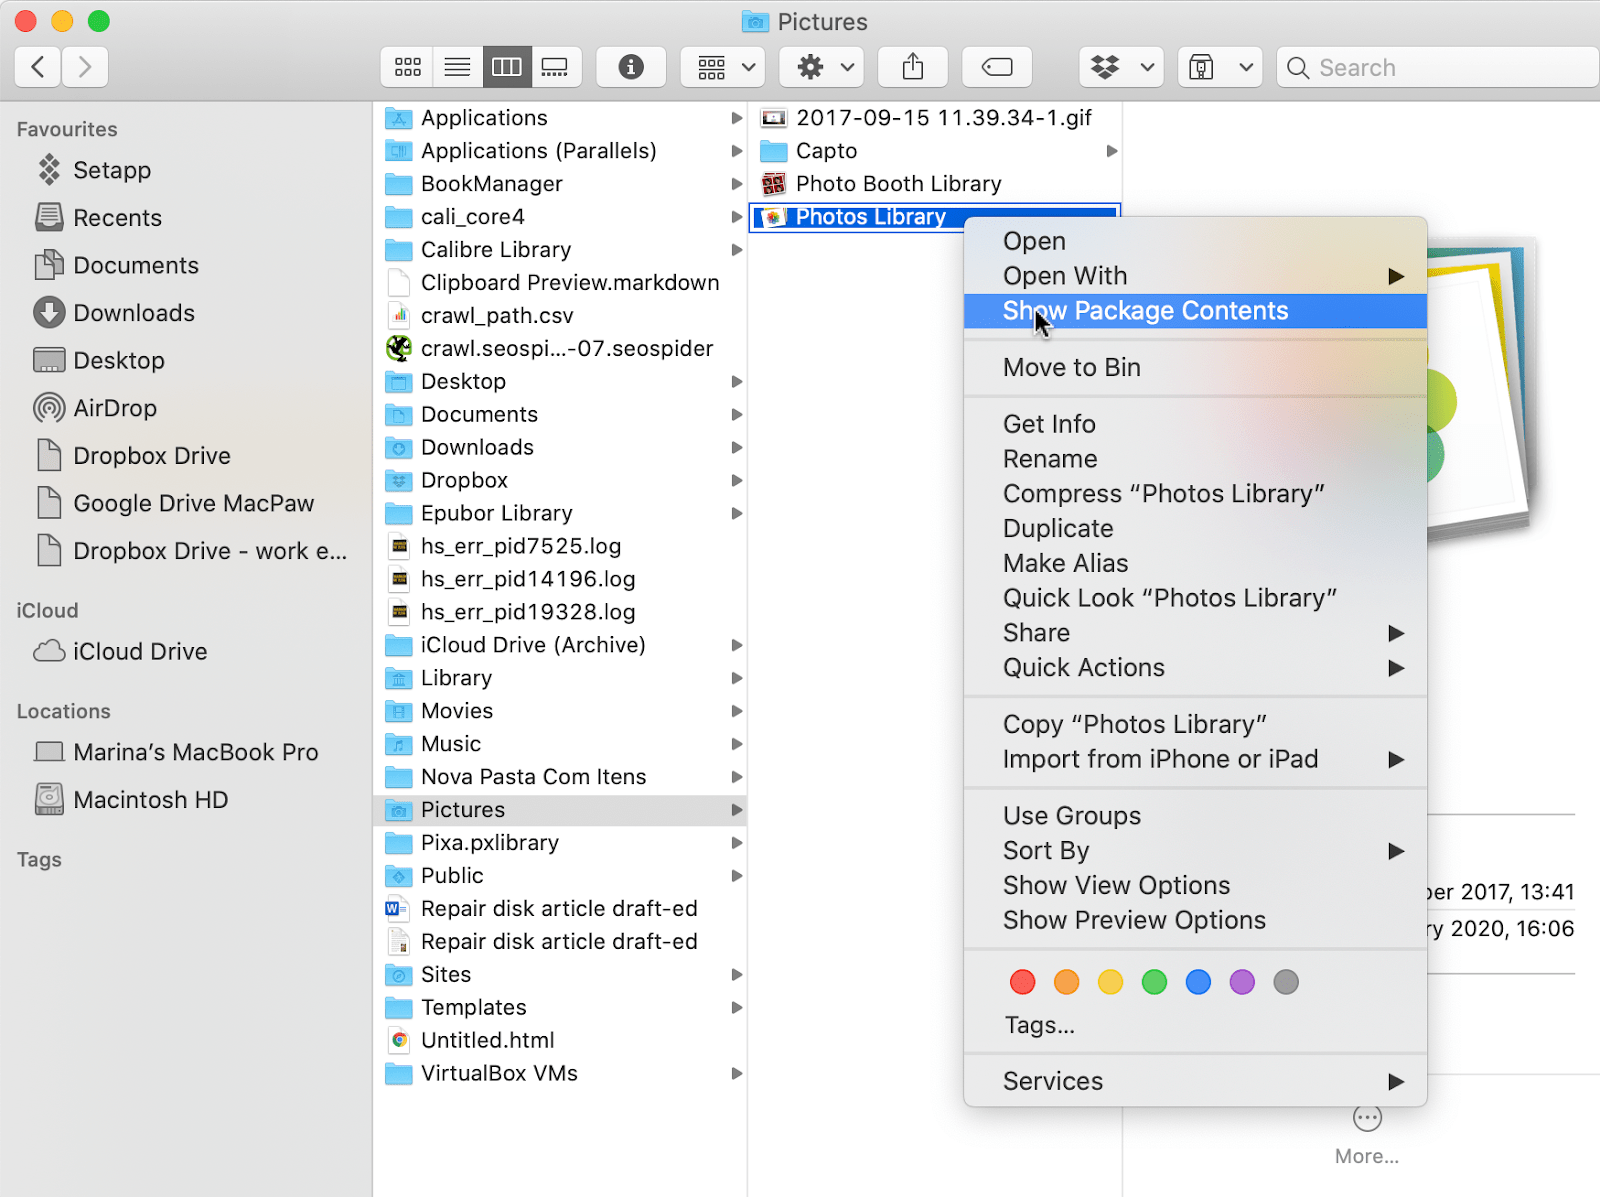This screenshot has height=1197, width=1600.
Task: Click the Share icon in the toolbar
Action: pos(912,66)
